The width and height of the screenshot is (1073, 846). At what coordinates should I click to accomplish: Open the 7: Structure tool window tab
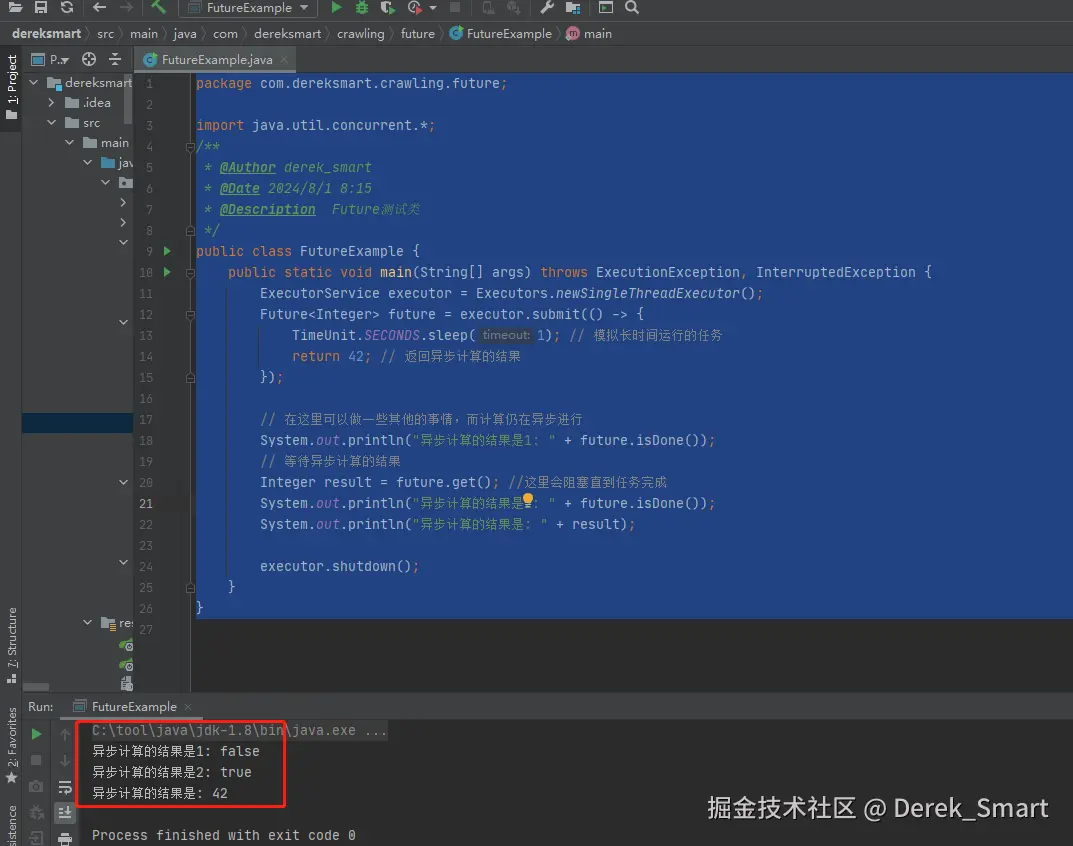tap(12, 645)
